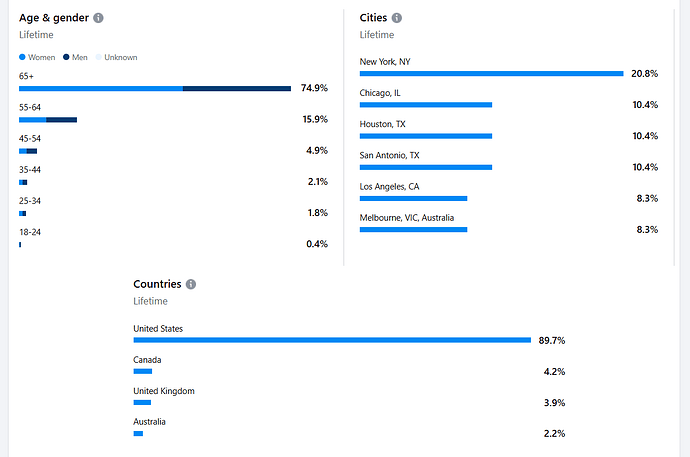Image resolution: width=690 pixels, height=457 pixels.
Task: Click the Age & gender info icon
Action: point(98,18)
